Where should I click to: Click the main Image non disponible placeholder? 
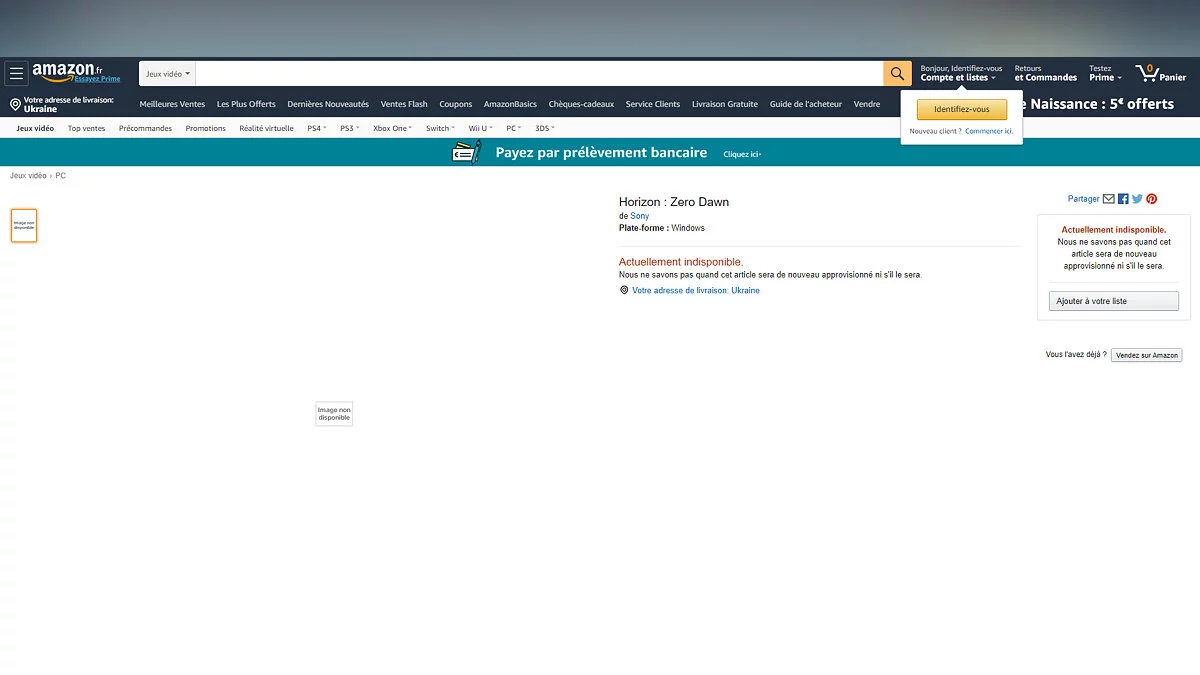(x=334, y=413)
